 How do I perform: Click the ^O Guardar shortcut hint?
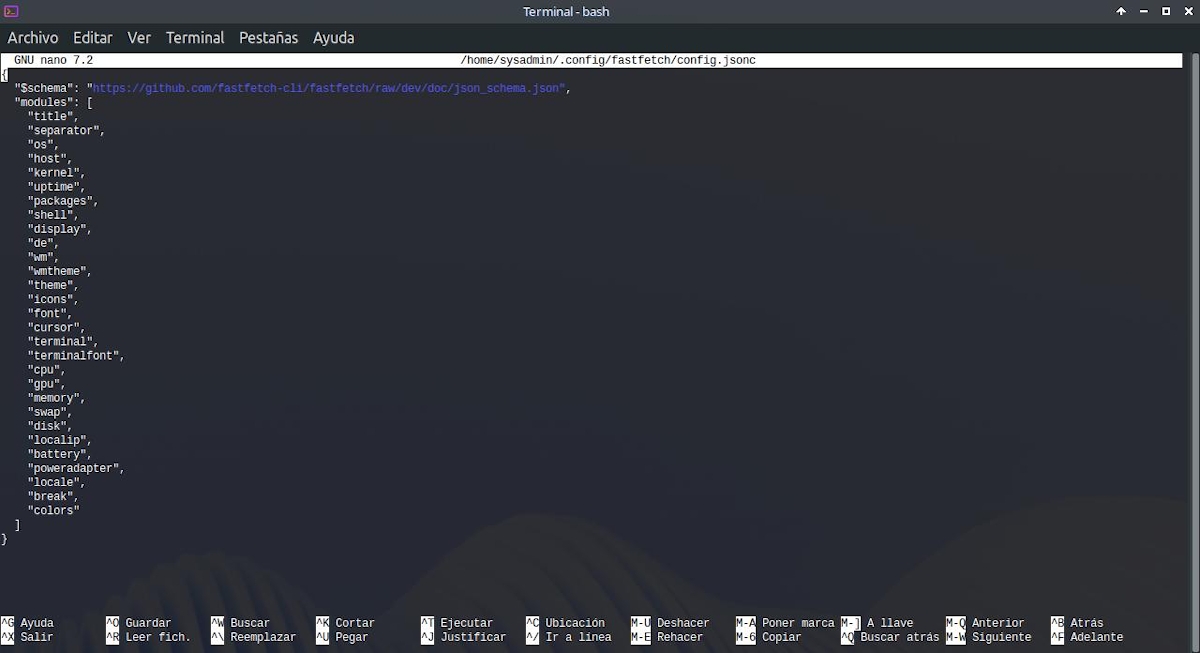click(x=139, y=623)
